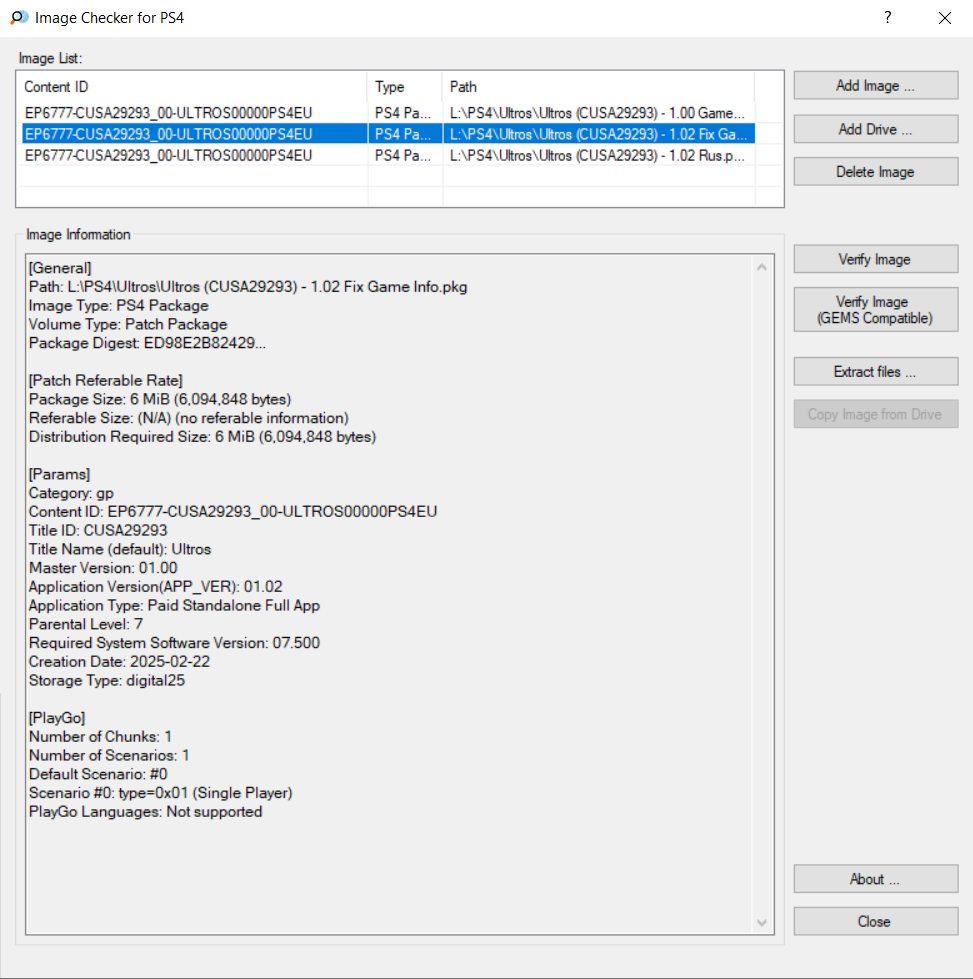Click the [PlayGo] heading
Image resolution: width=973 pixels, height=979 pixels.
57,718
